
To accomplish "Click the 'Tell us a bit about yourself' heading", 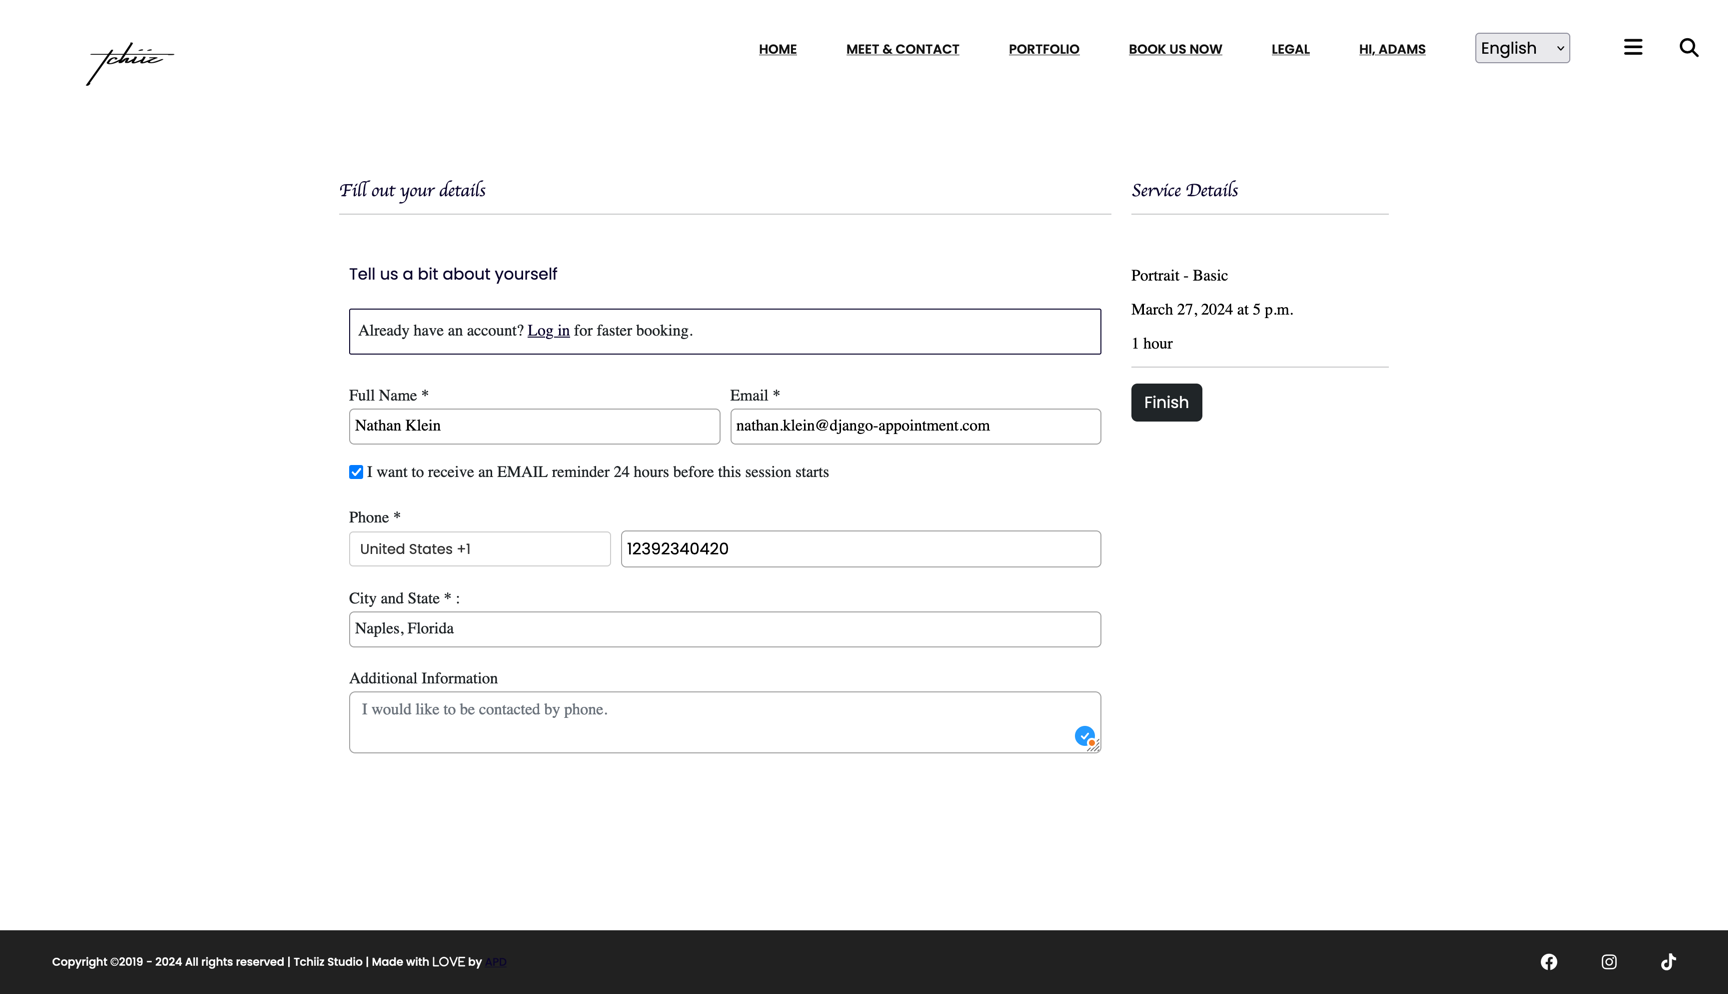I will [453, 274].
